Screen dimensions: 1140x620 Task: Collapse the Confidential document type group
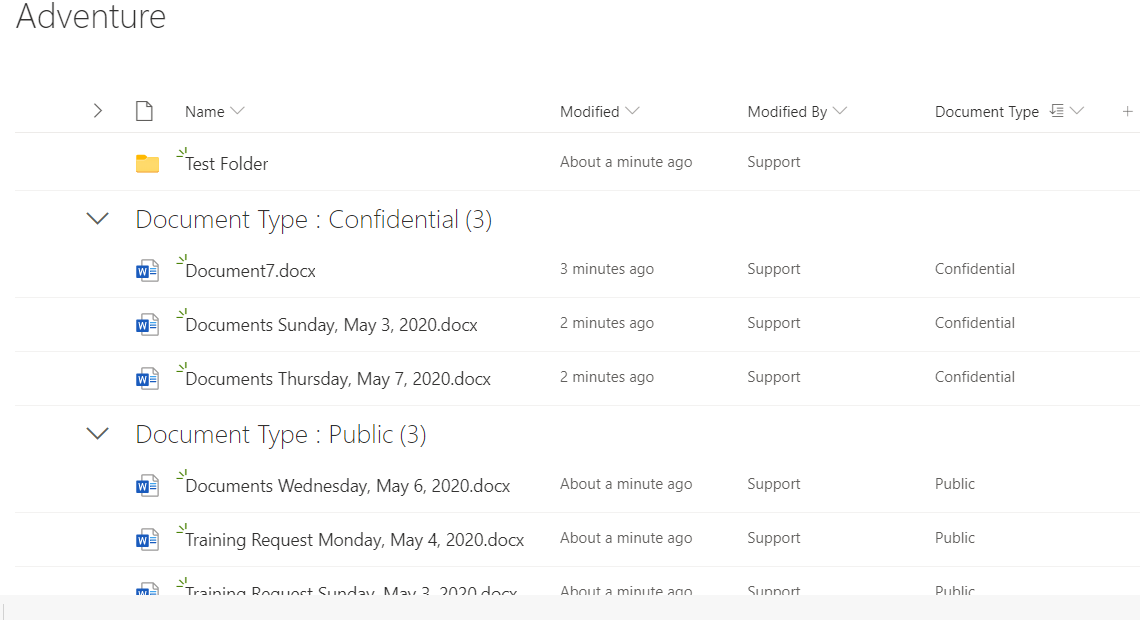pyautogui.click(x=97, y=218)
